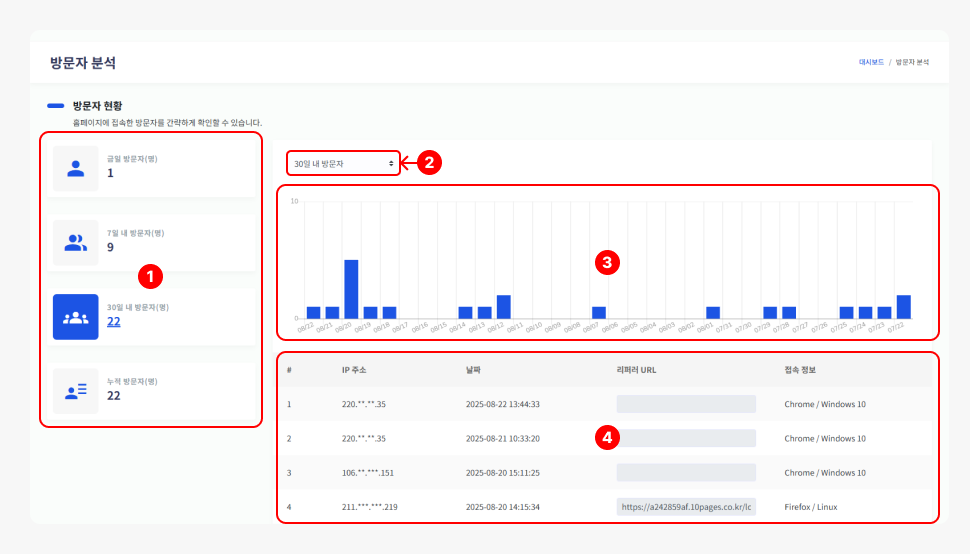Click the tallest bar for 08/20
Viewport: 970px width, 554px height.
click(x=351, y=289)
